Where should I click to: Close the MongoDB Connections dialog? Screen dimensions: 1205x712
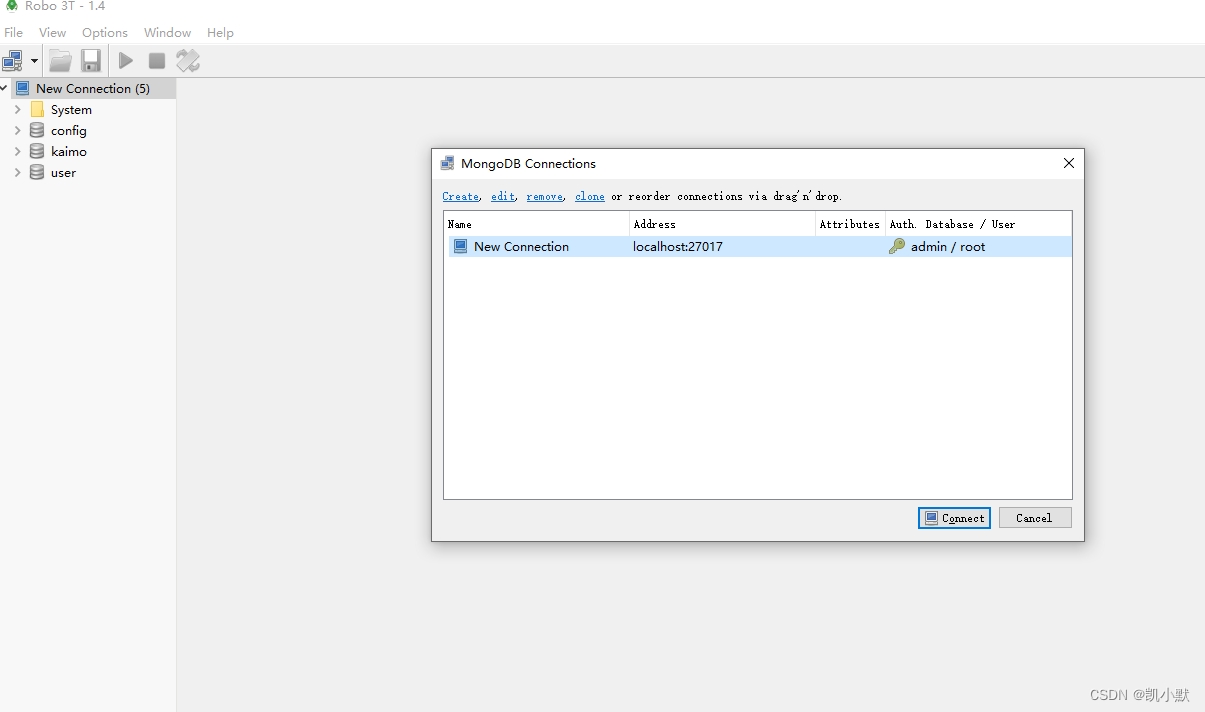coord(1069,163)
